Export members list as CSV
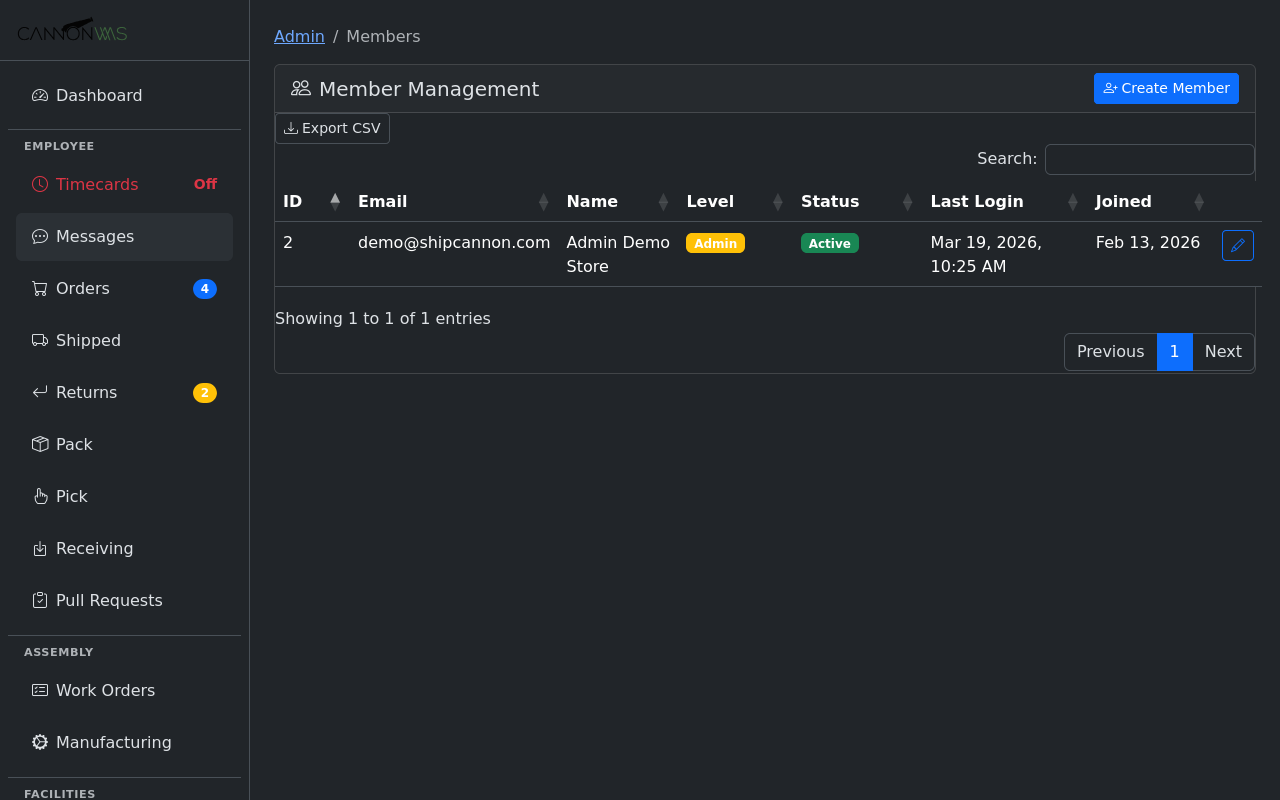This screenshot has height=800, width=1280. click(x=332, y=129)
